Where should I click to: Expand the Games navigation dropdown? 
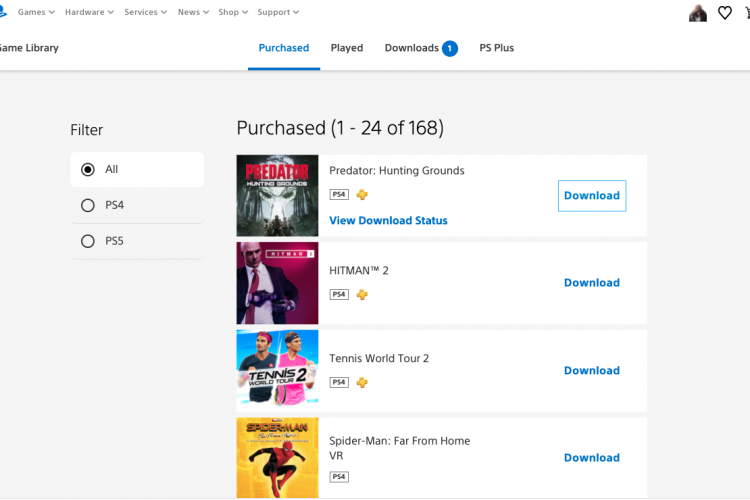coord(36,12)
